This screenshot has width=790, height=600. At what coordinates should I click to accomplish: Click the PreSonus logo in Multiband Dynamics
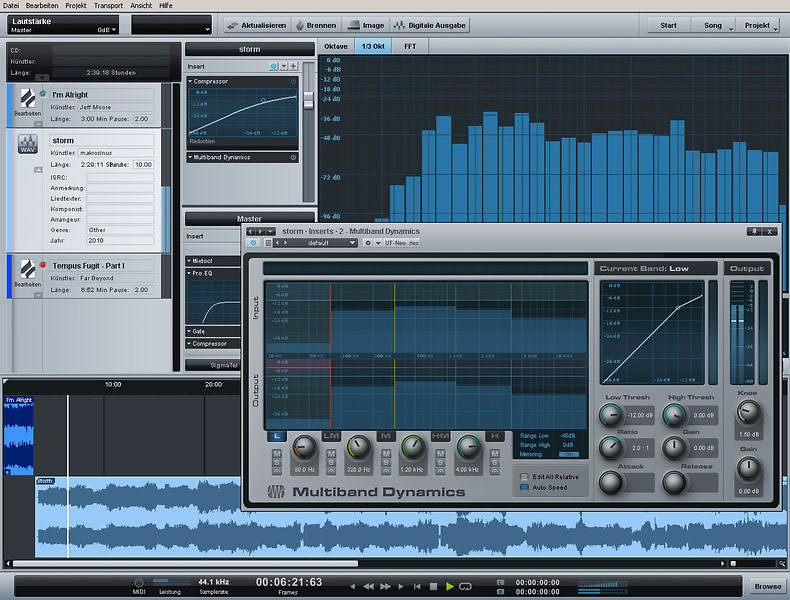pyautogui.click(x=276, y=492)
